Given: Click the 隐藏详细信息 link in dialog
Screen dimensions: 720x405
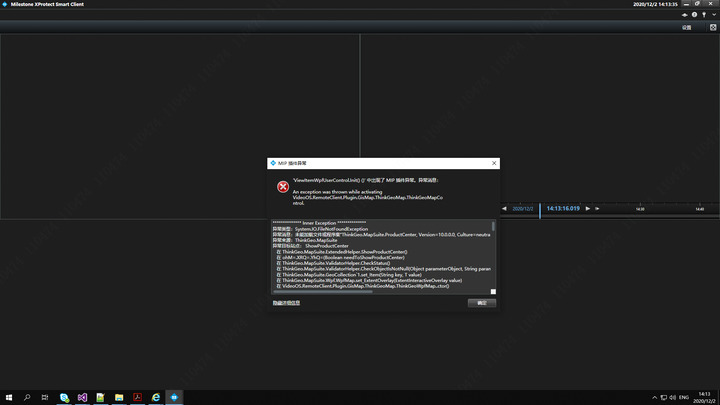Looking at the screenshot, I should pos(286,302).
